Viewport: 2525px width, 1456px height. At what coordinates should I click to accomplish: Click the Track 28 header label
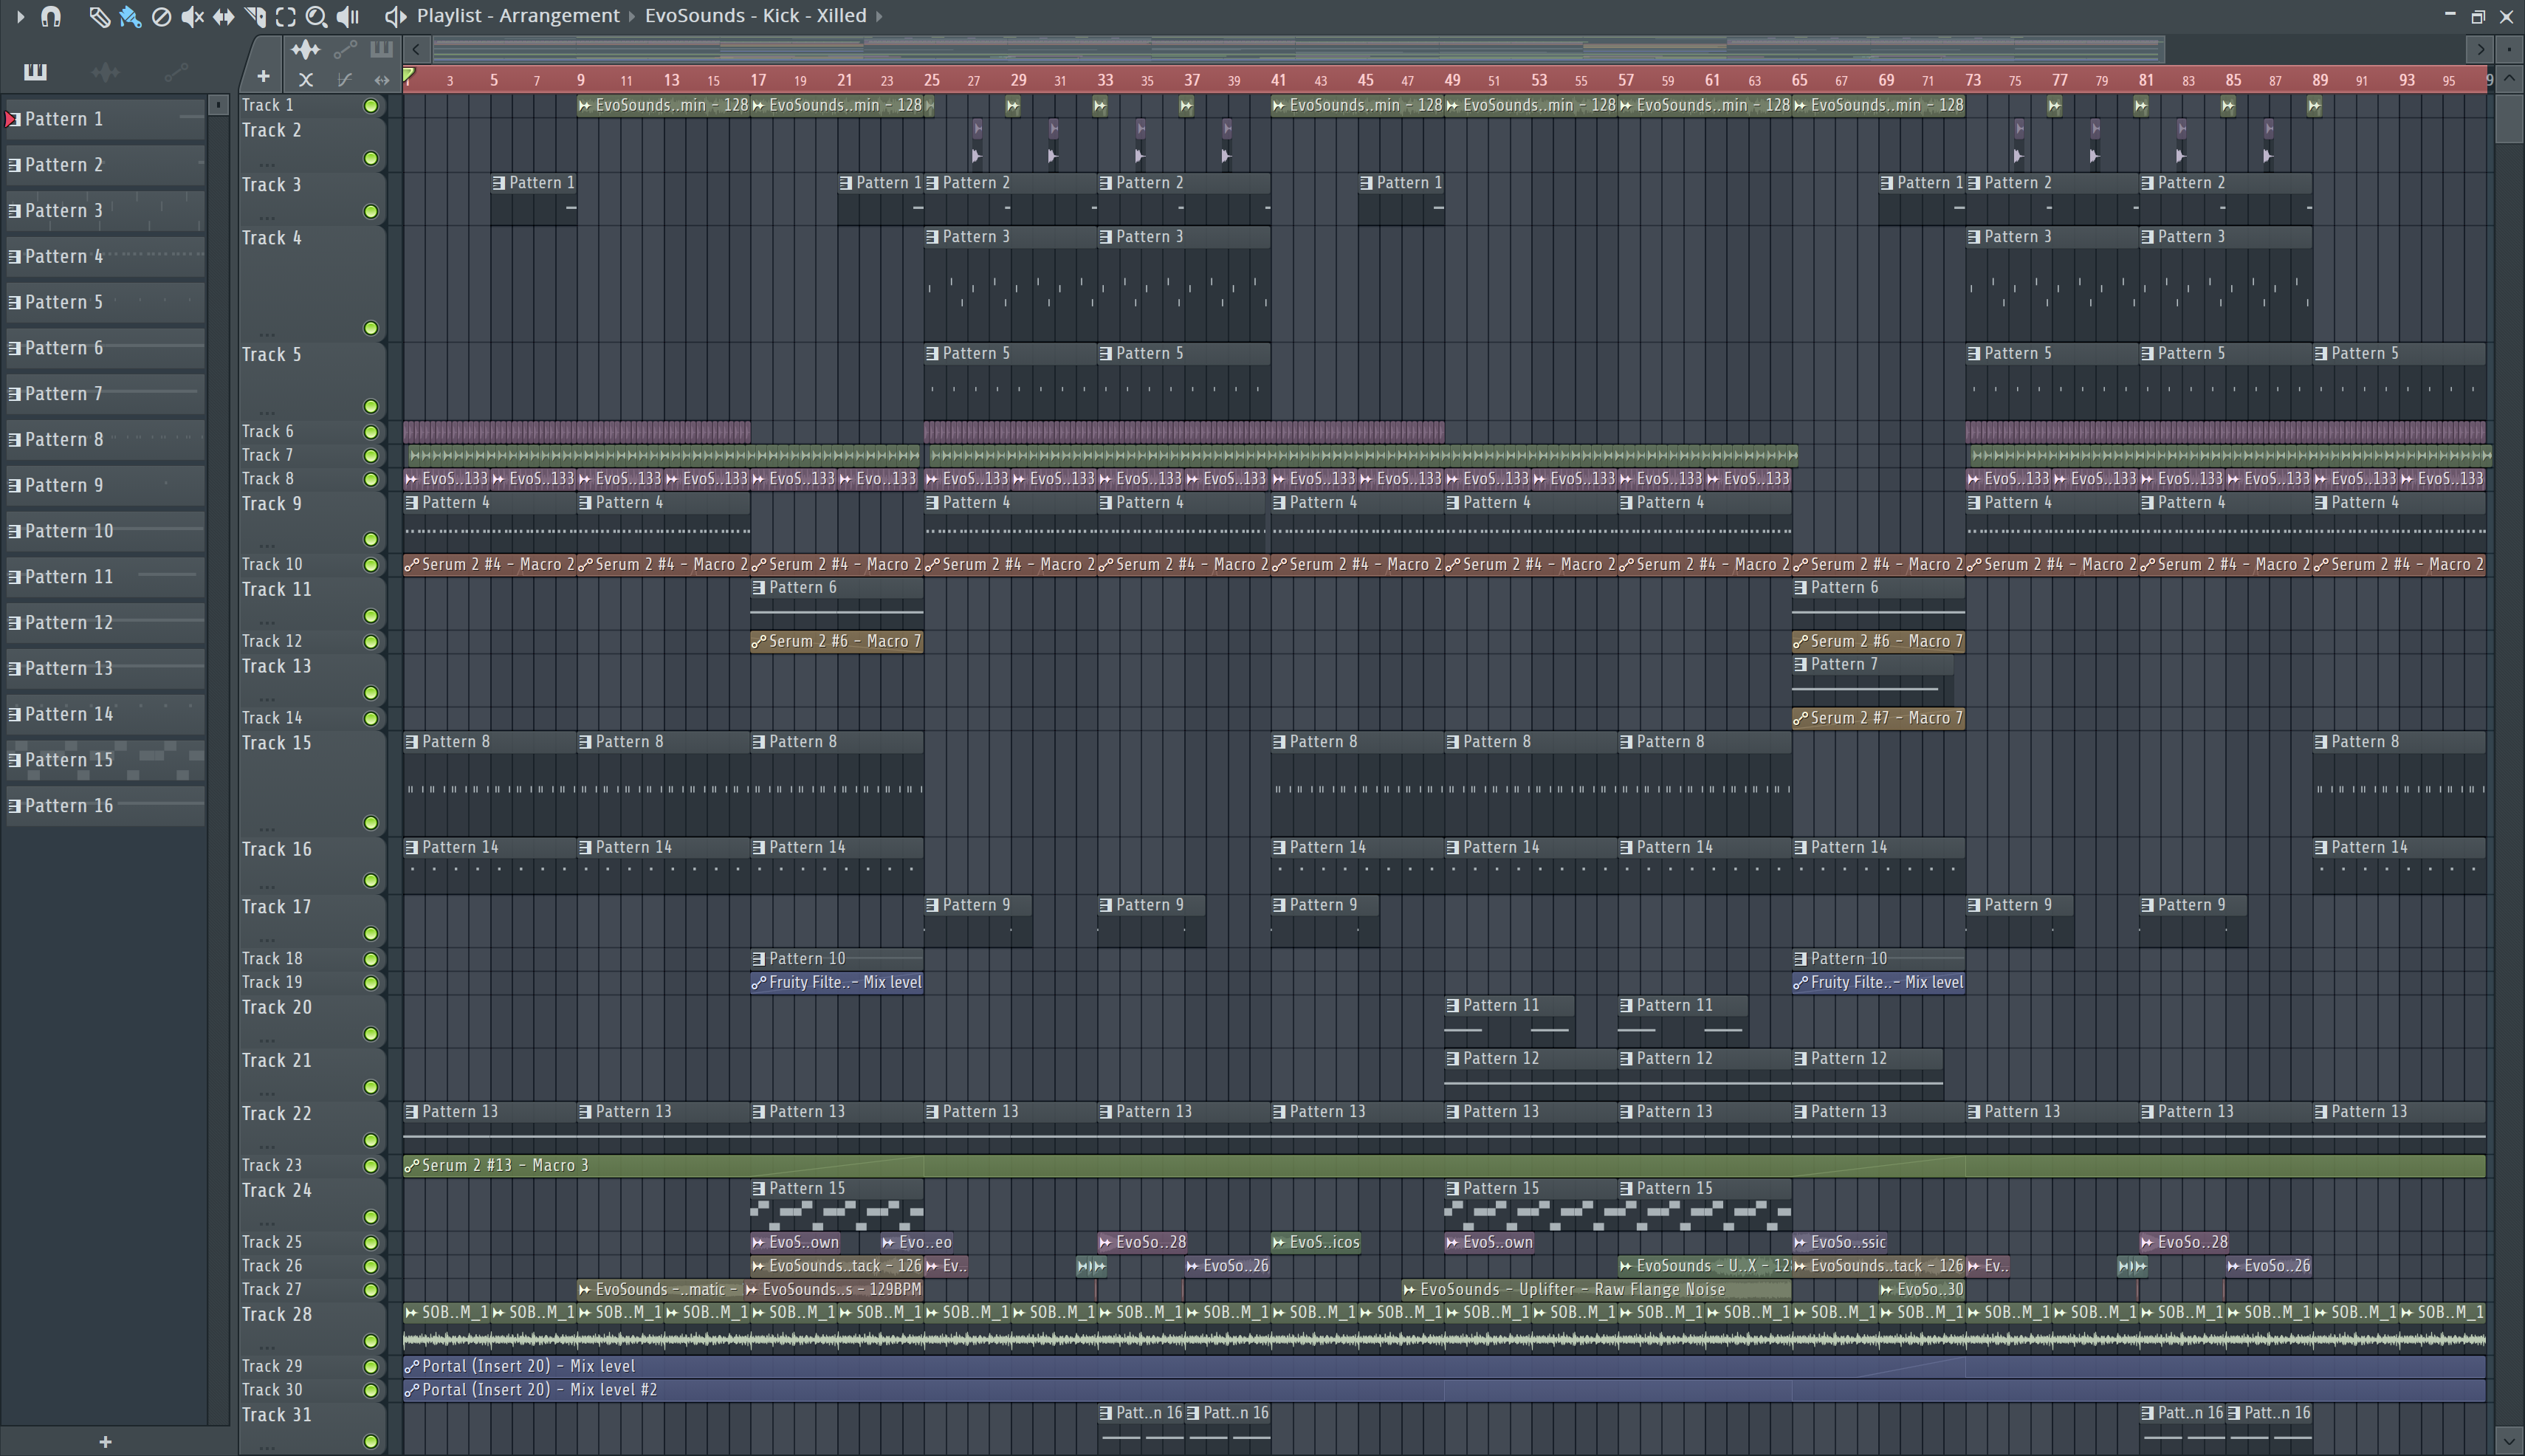click(x=277, y=1315)
